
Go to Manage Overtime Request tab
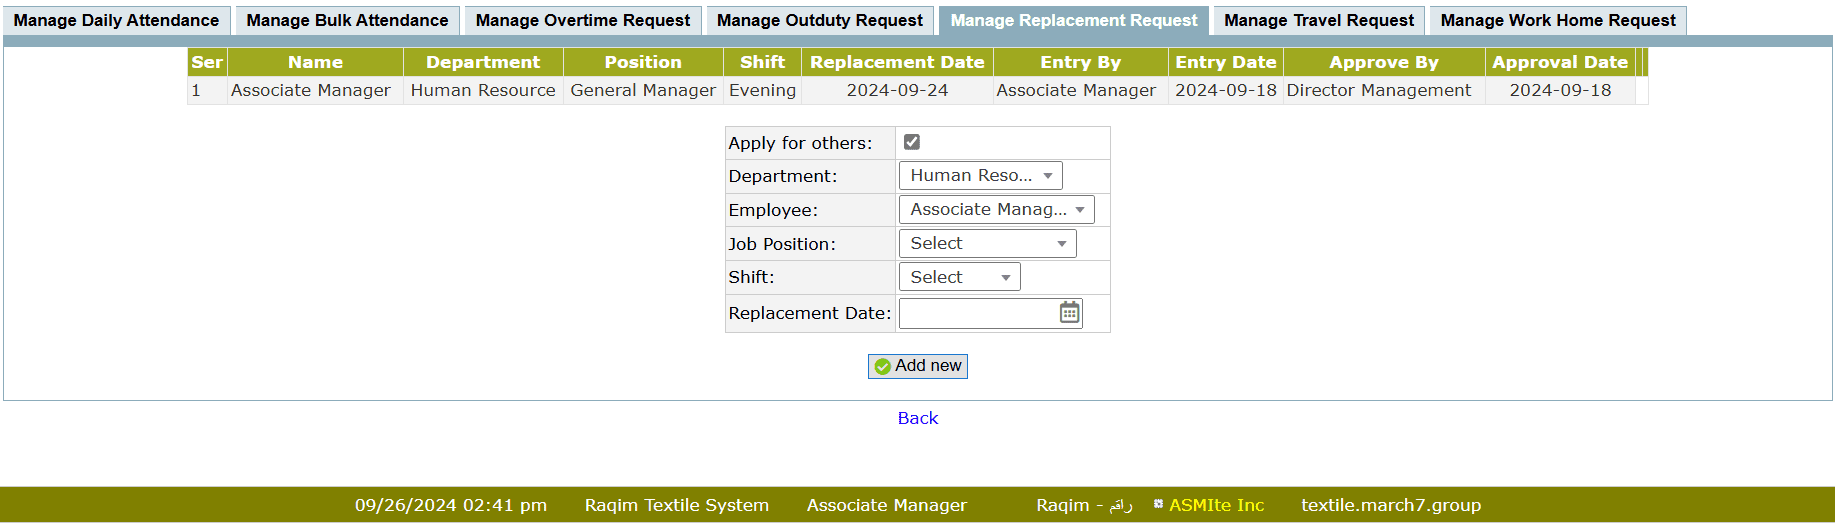point(583,20)
